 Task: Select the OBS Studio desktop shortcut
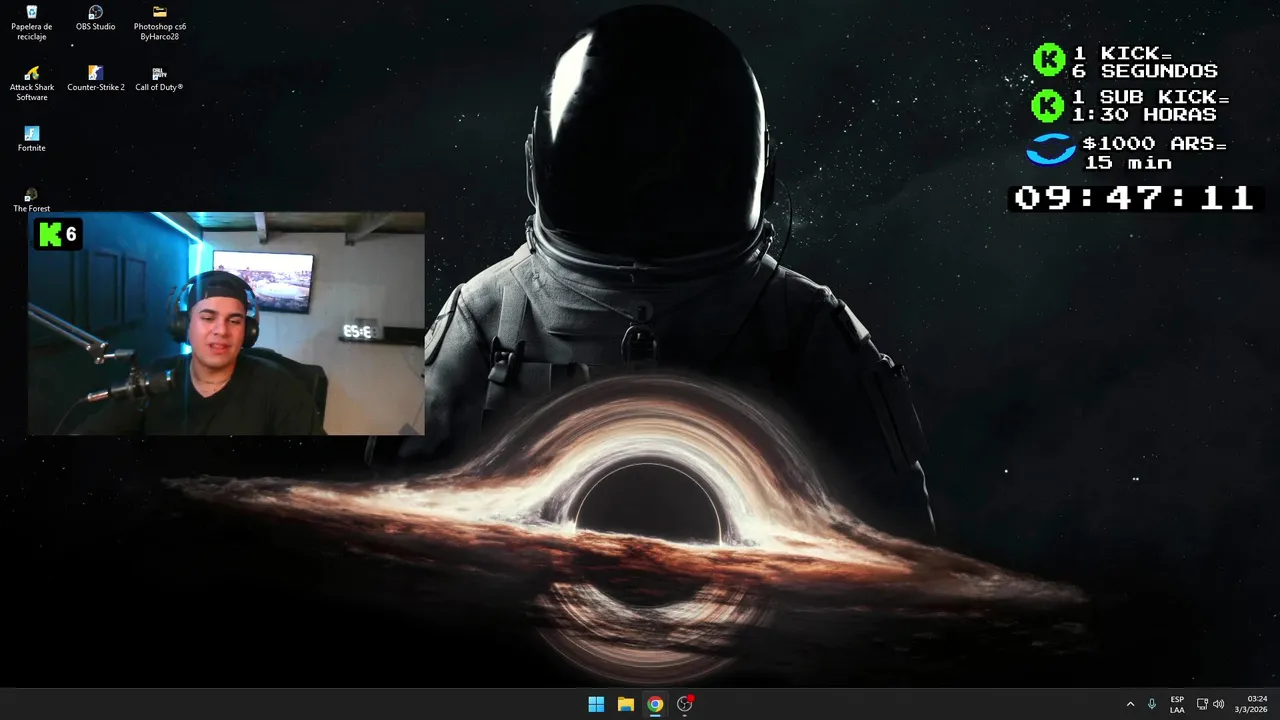95,18
